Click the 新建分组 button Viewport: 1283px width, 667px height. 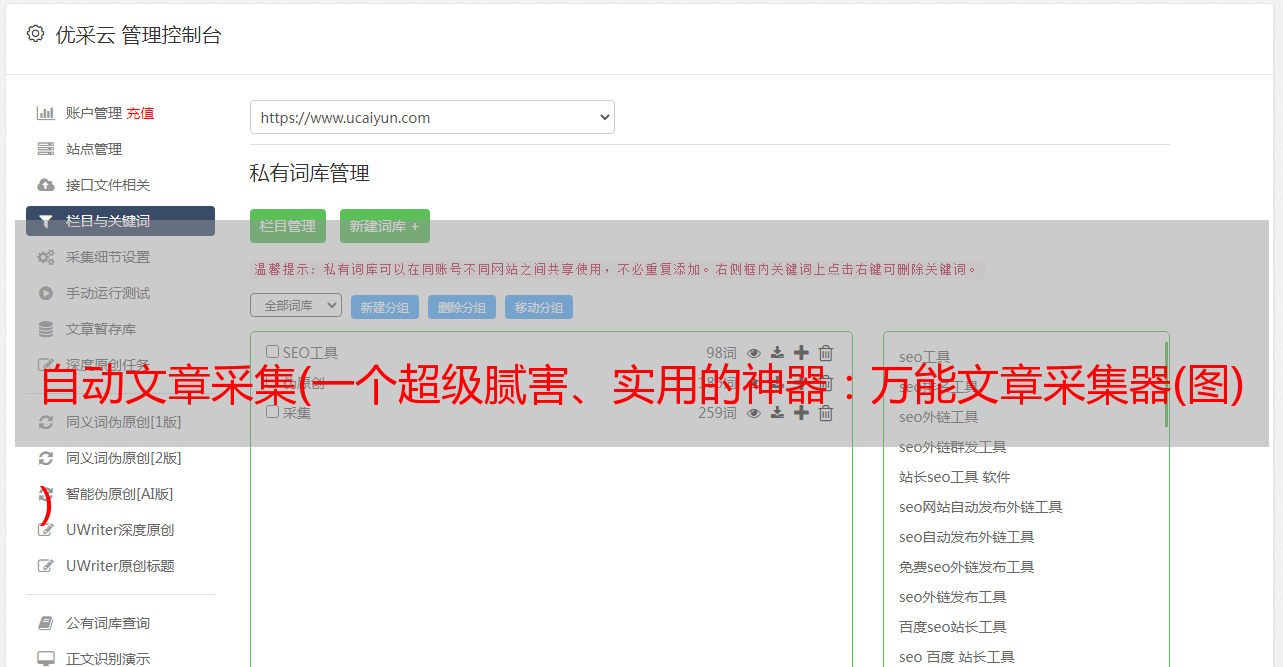point(385,307)
